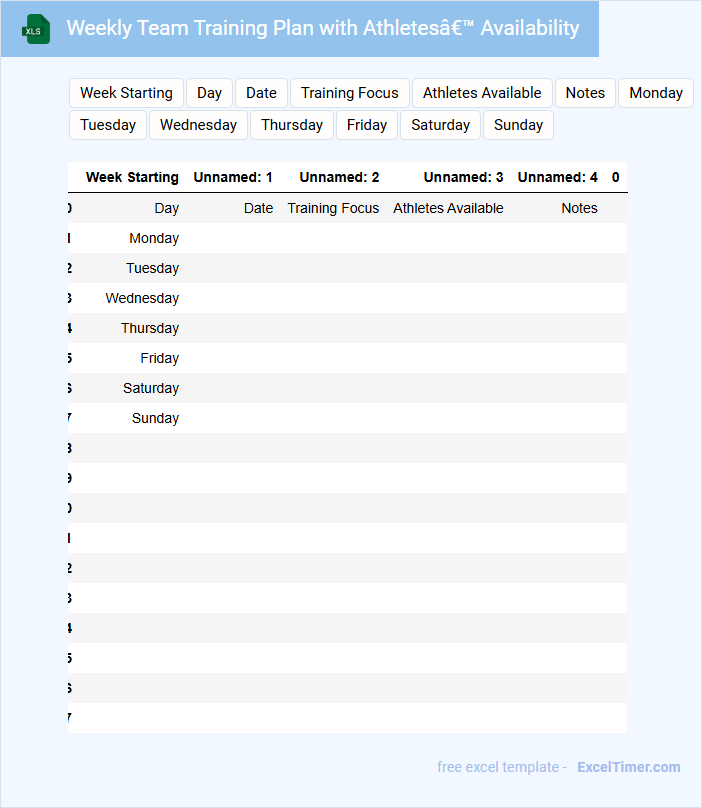Viewport: 702px width, 808px height.
Task: Select the Thursday tag button
Action: click(x=292, y=125)
